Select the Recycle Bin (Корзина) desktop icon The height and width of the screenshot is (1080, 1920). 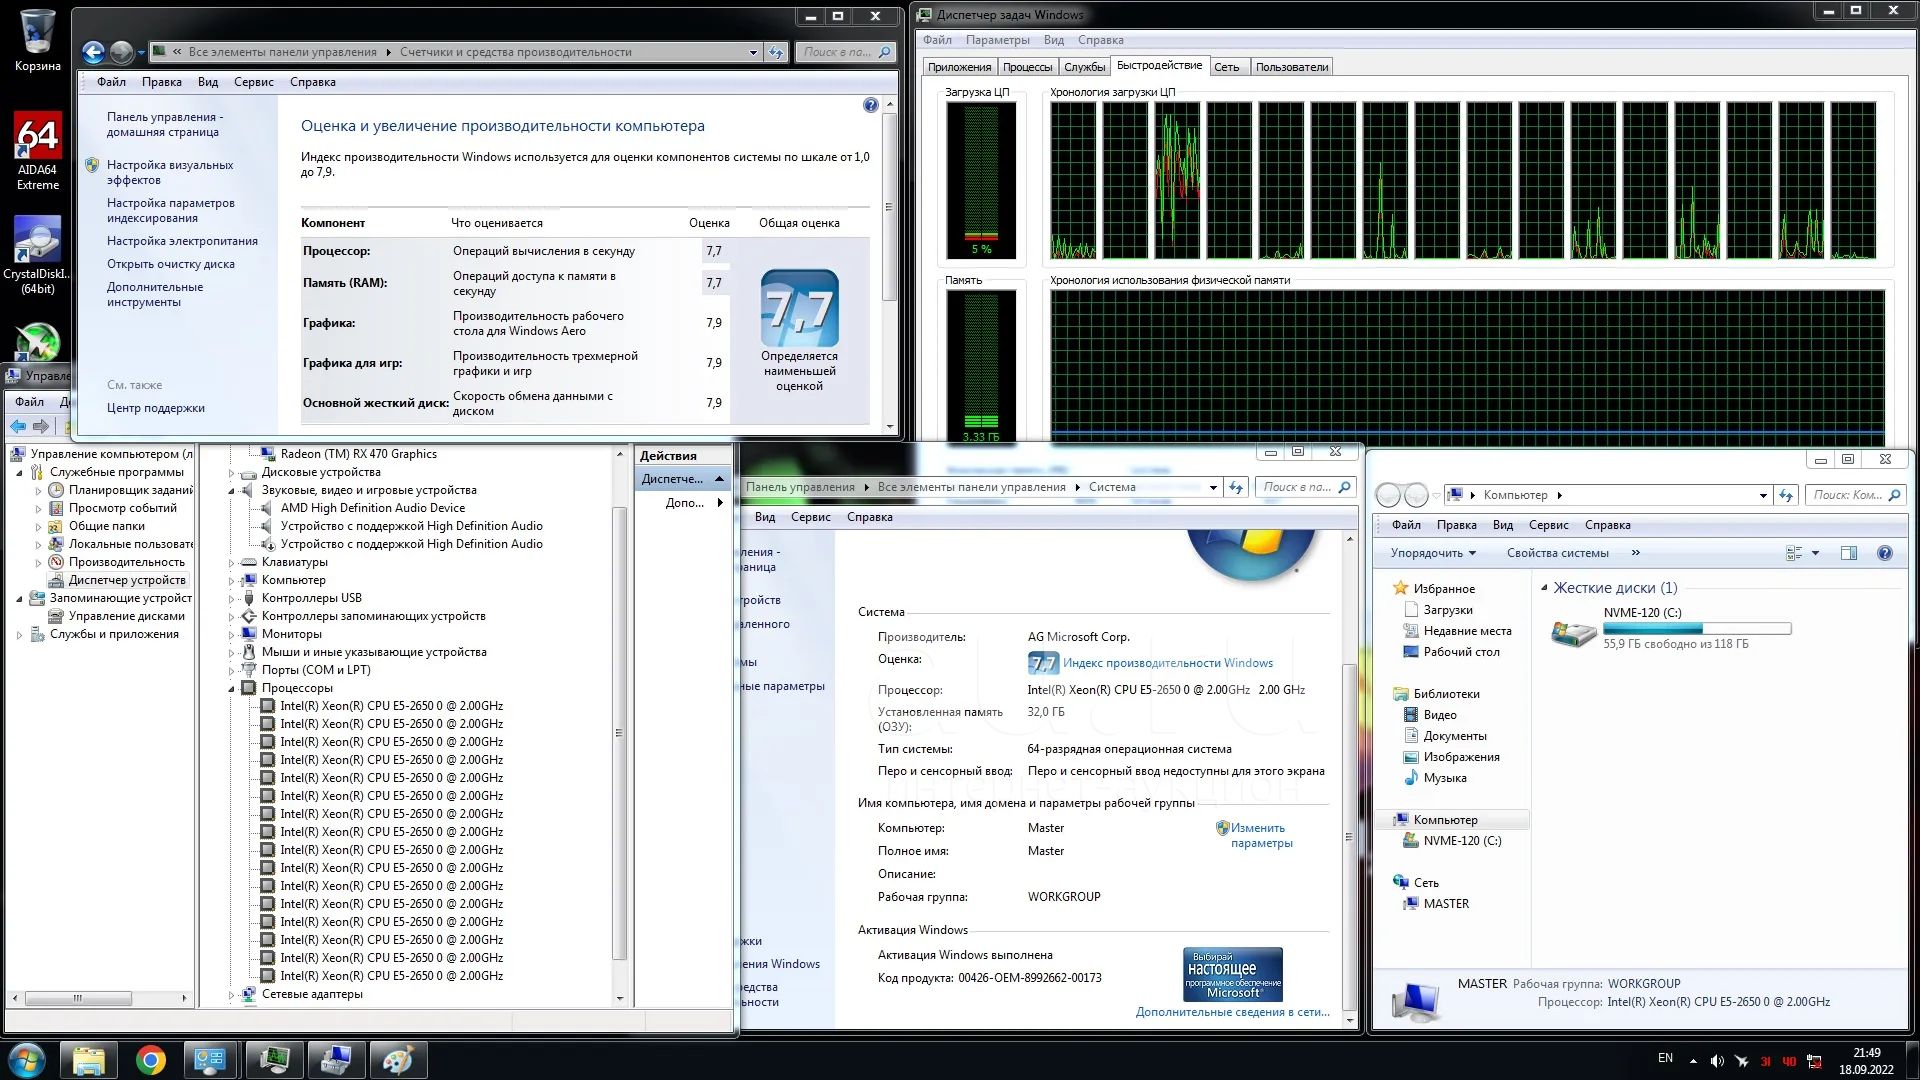point(38,40)
